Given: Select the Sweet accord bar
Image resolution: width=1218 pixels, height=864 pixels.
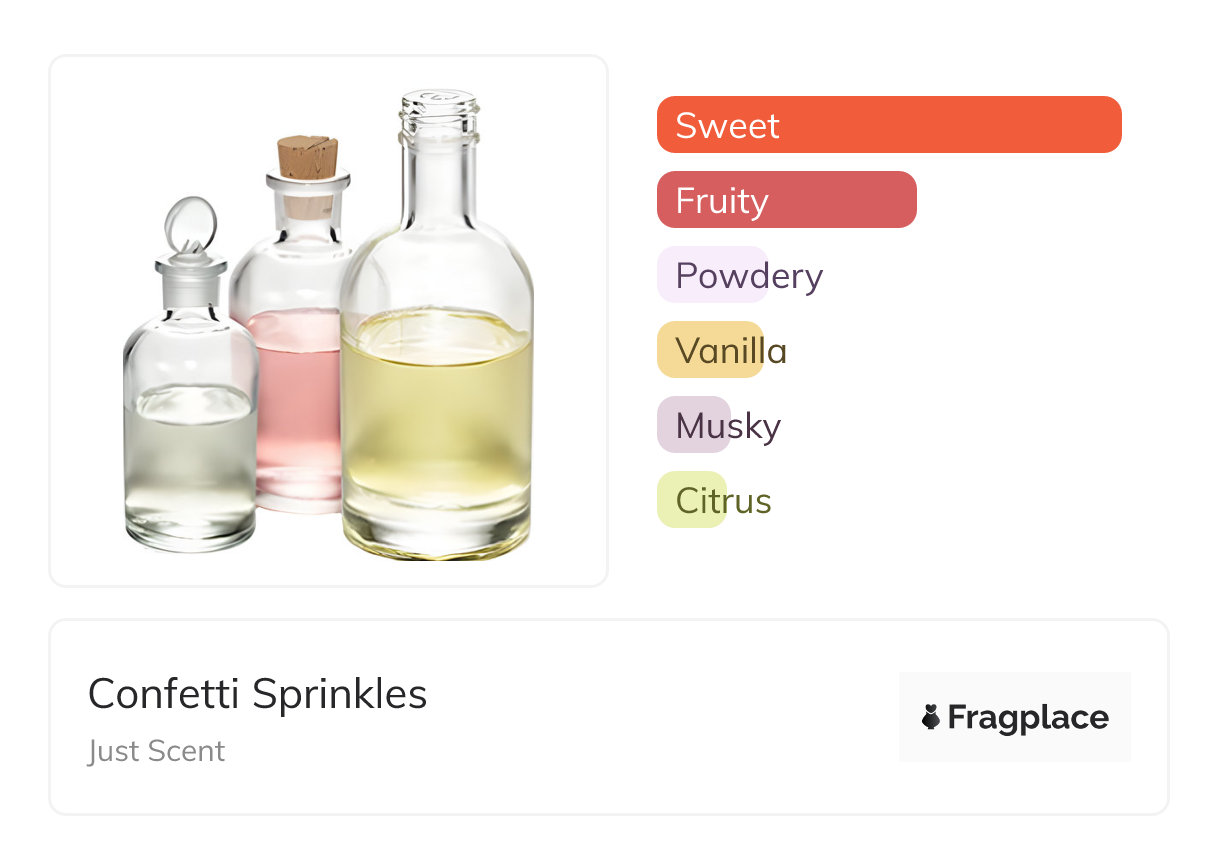Looking at the screenshot, I should click(888, 125).
